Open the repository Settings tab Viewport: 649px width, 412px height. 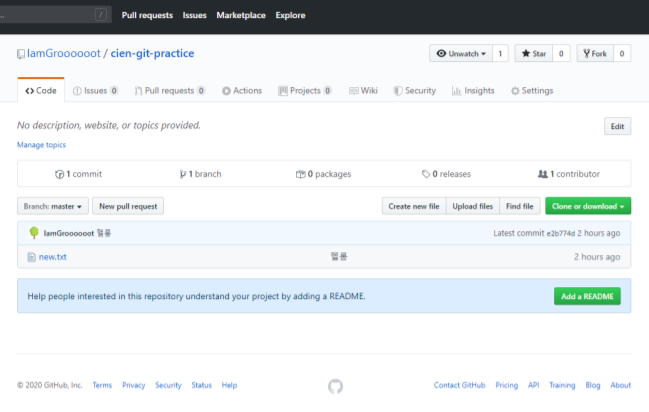(x=532, y=91)
